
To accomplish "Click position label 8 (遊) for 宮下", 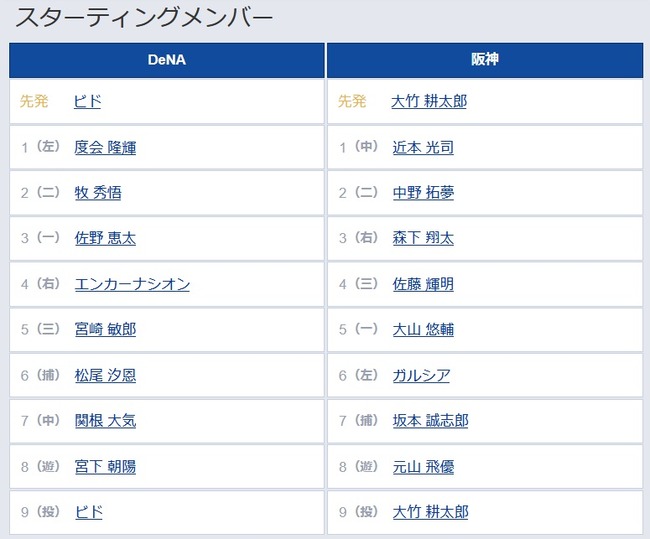I will pyautogui.click(x=41, y=466).
